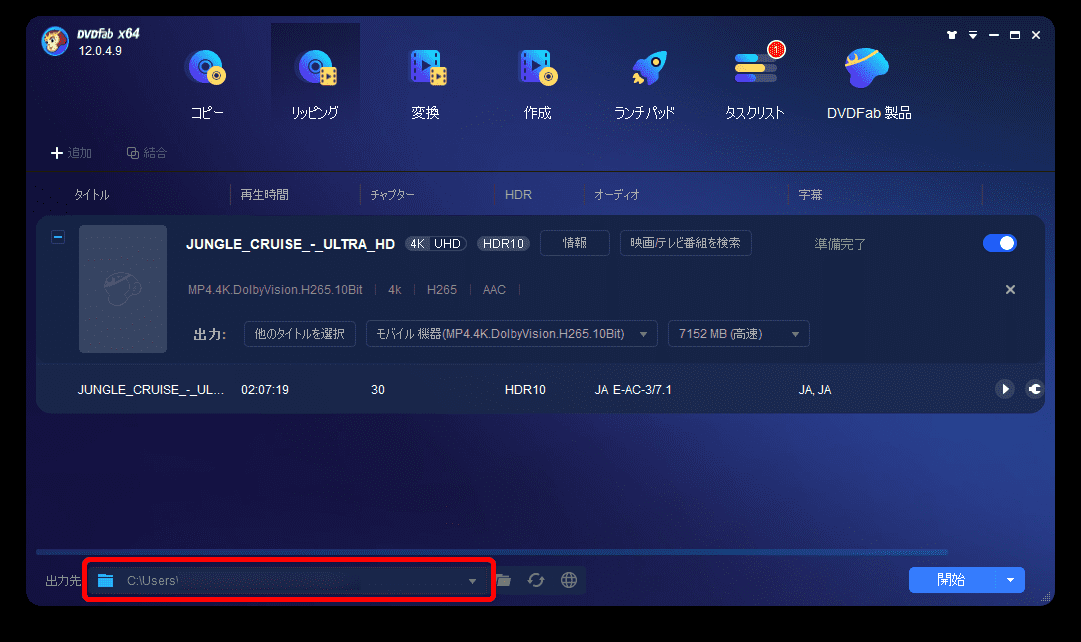Viewport: 1081px width, 642px height.
Task: Refresh the output folder with the refresh icon
Action: pos(537,580)
